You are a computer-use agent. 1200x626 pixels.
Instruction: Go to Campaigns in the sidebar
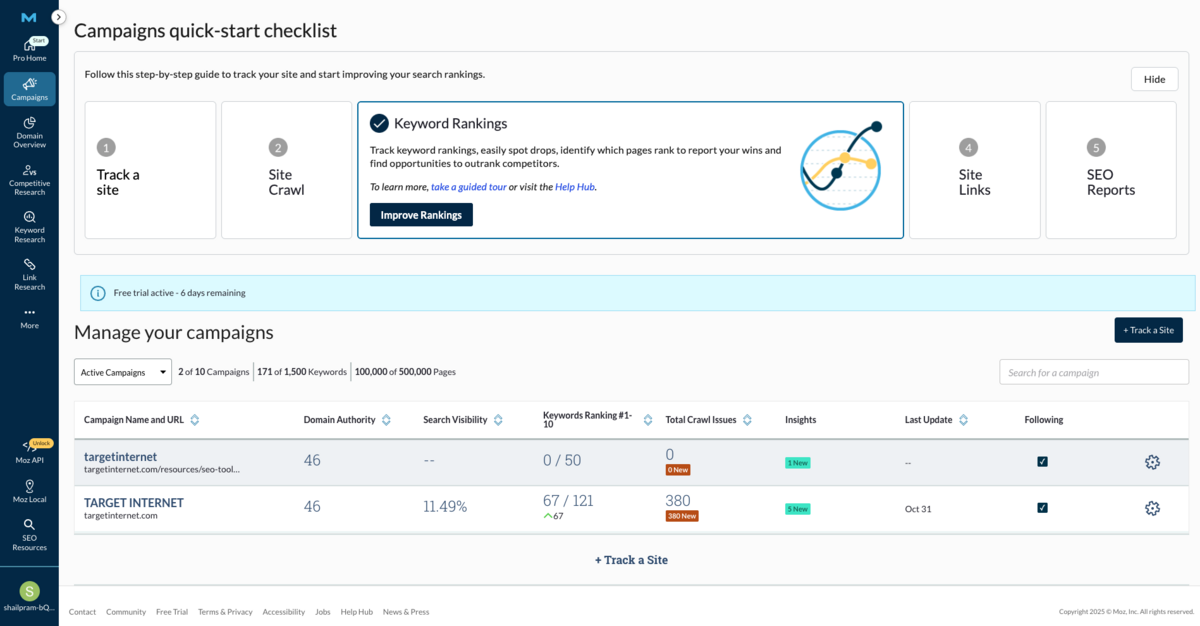click(29, 89)
